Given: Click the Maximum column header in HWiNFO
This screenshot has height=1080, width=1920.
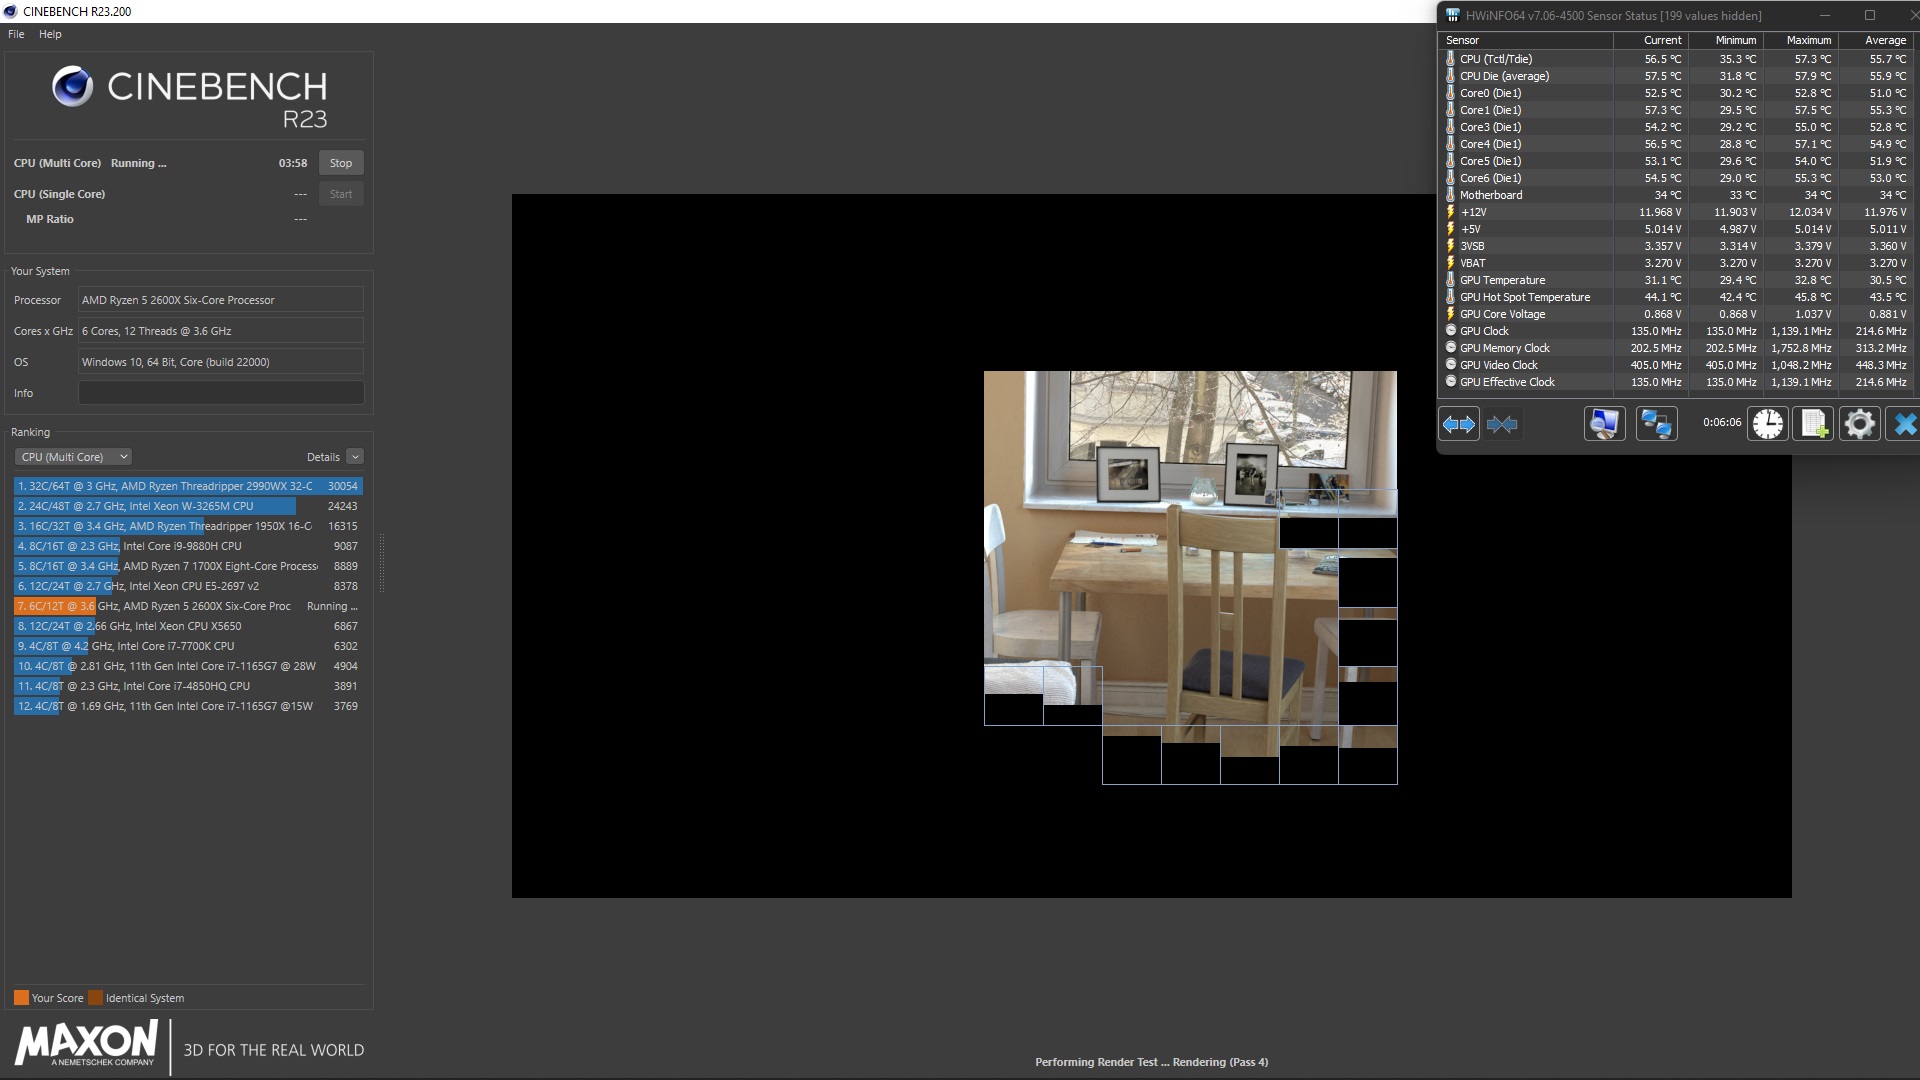Looking at the screenshot, I should (1801, 40).
